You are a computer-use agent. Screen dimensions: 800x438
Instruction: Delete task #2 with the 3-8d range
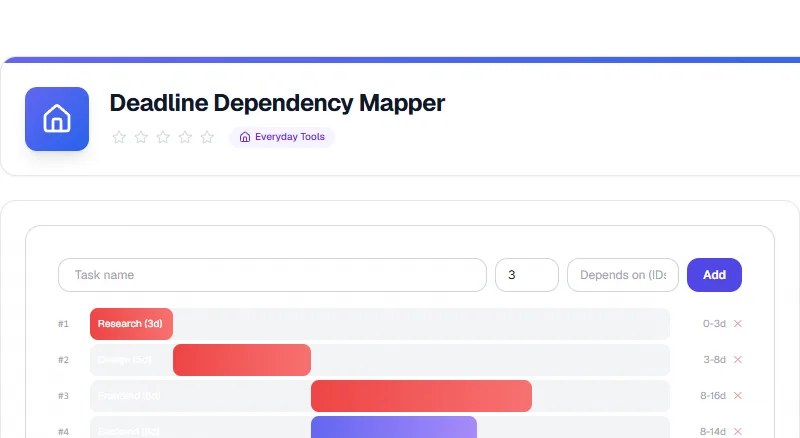coord(738,359)
